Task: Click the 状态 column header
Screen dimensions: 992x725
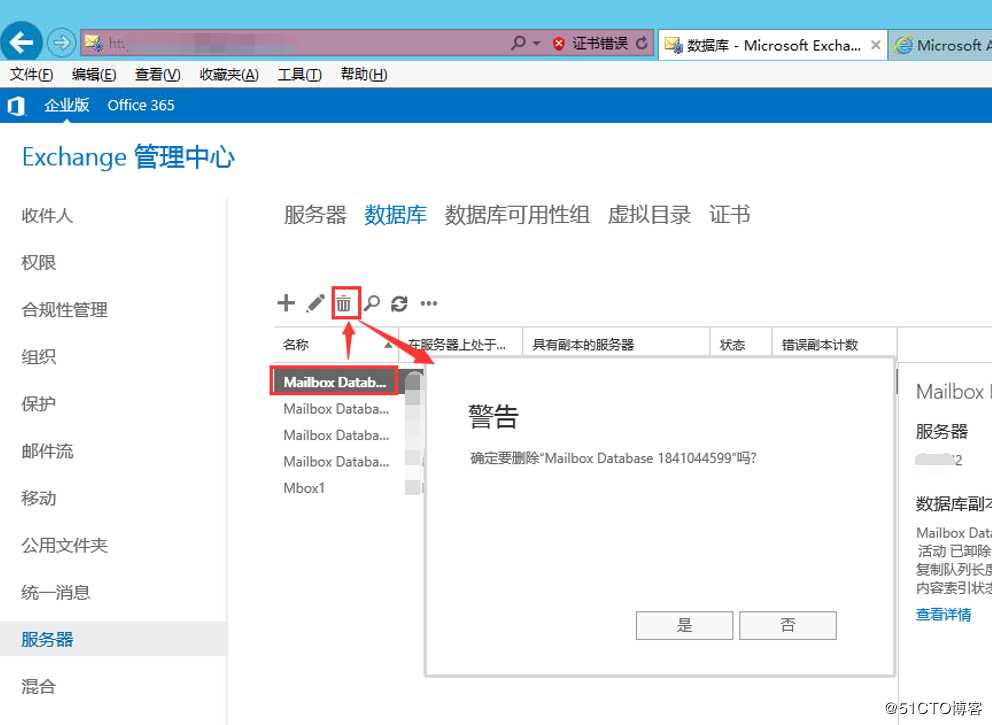Action: (741, 345)
